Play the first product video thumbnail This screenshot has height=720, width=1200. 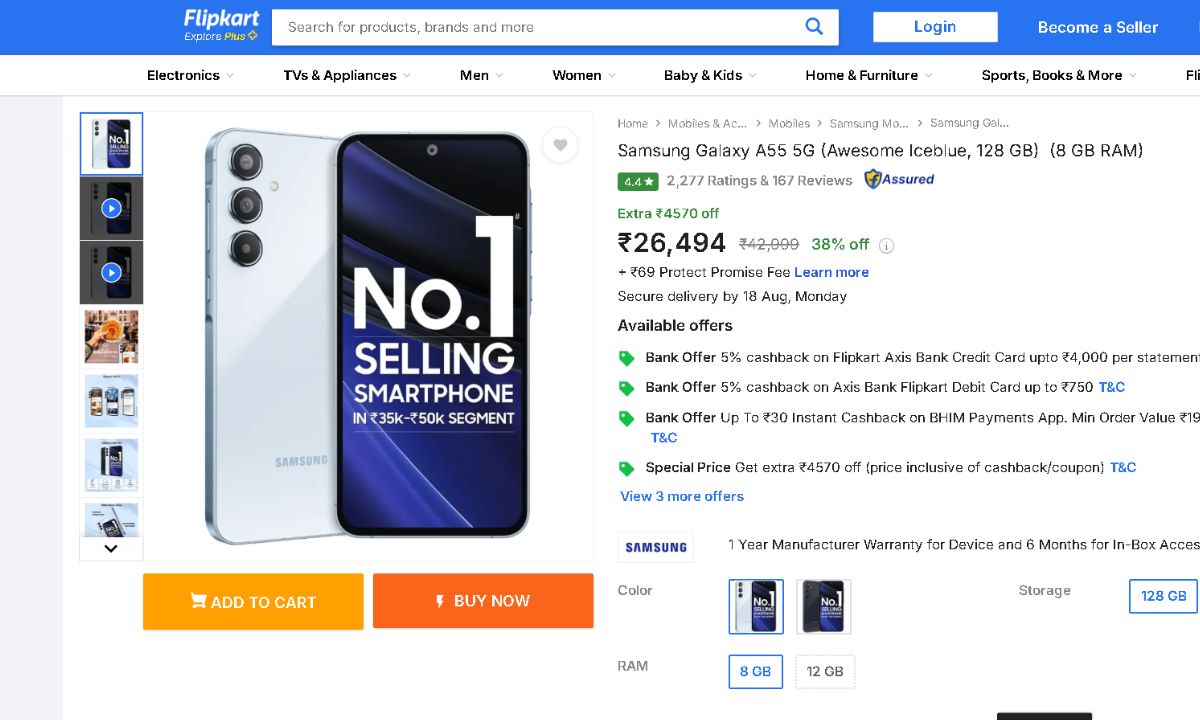[111, 208]
